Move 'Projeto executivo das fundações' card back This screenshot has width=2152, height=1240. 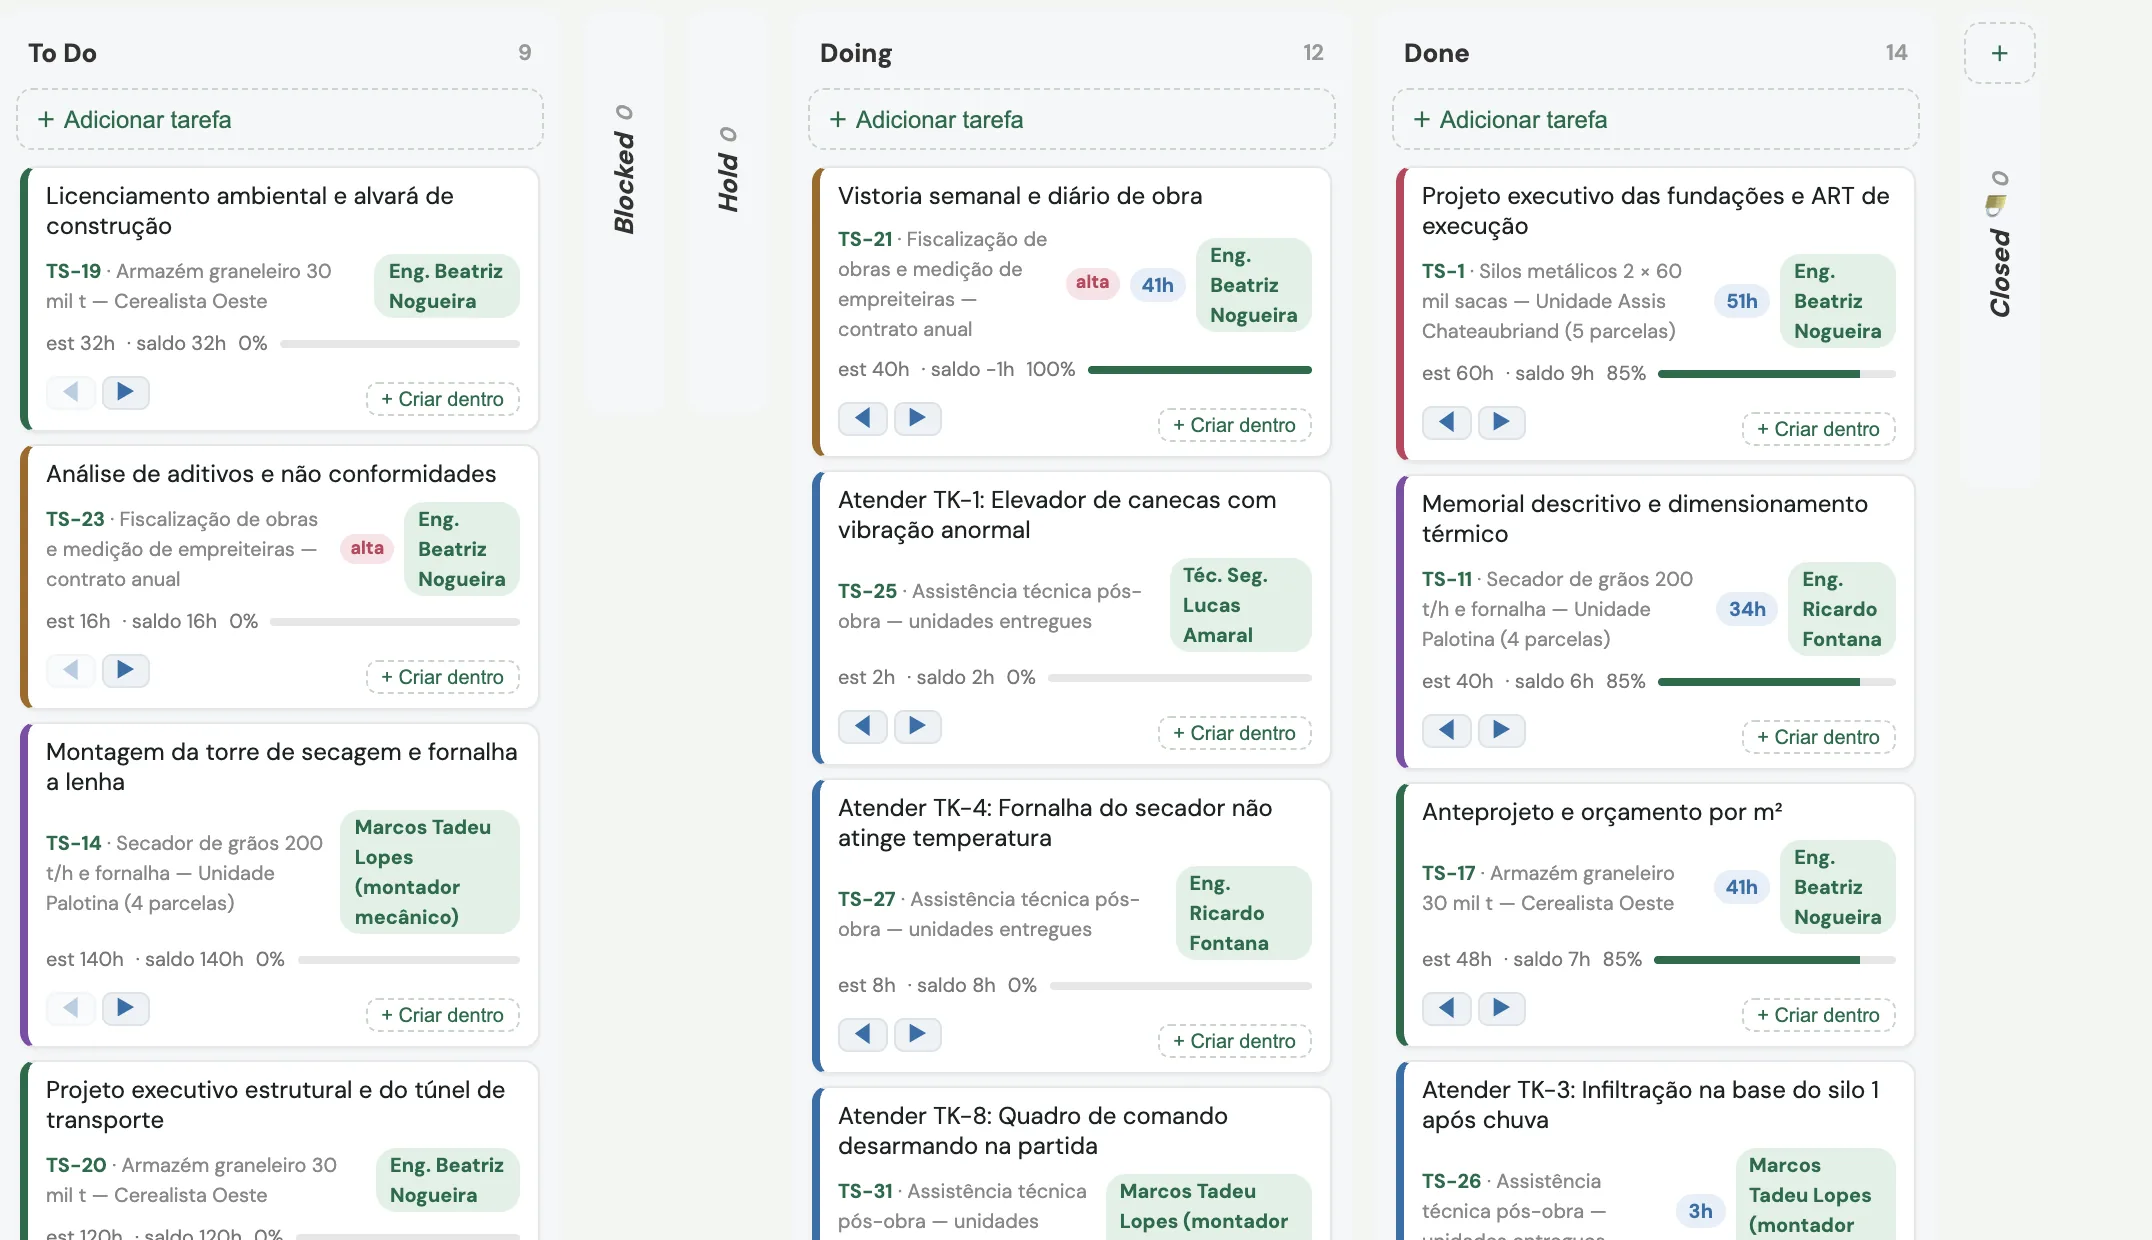point(1447,422)
